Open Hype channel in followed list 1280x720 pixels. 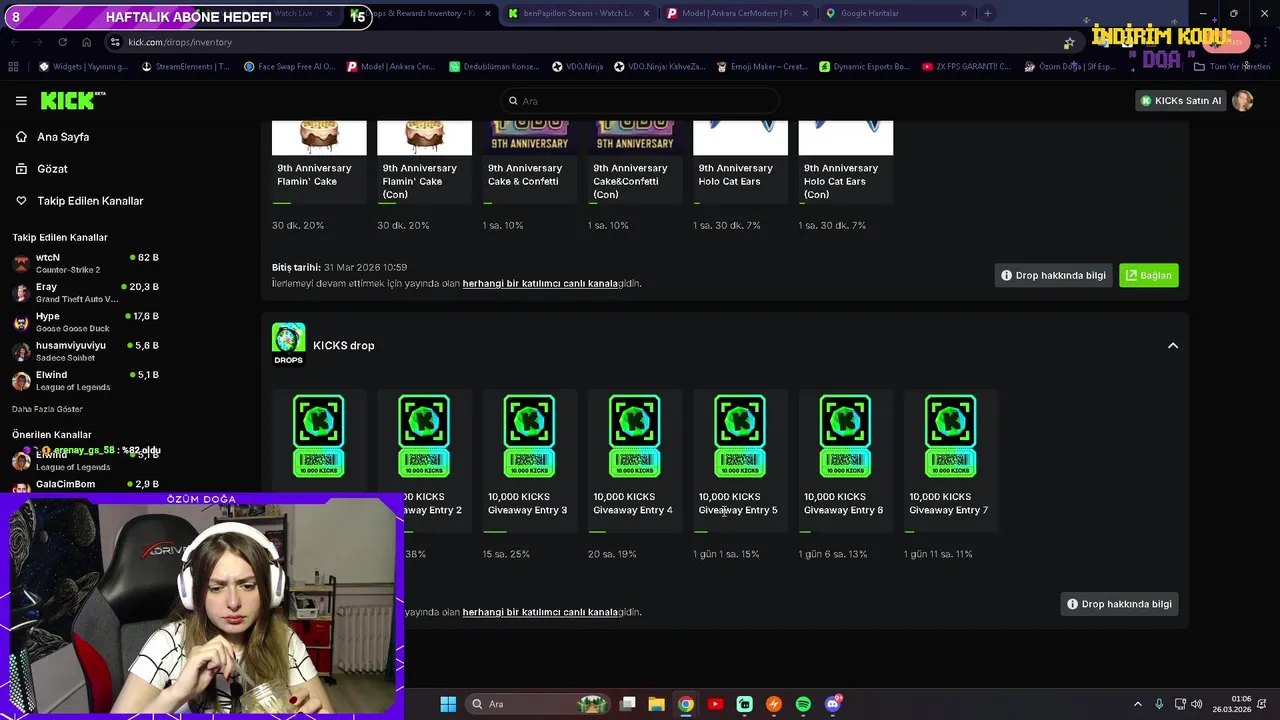(85, 322)
